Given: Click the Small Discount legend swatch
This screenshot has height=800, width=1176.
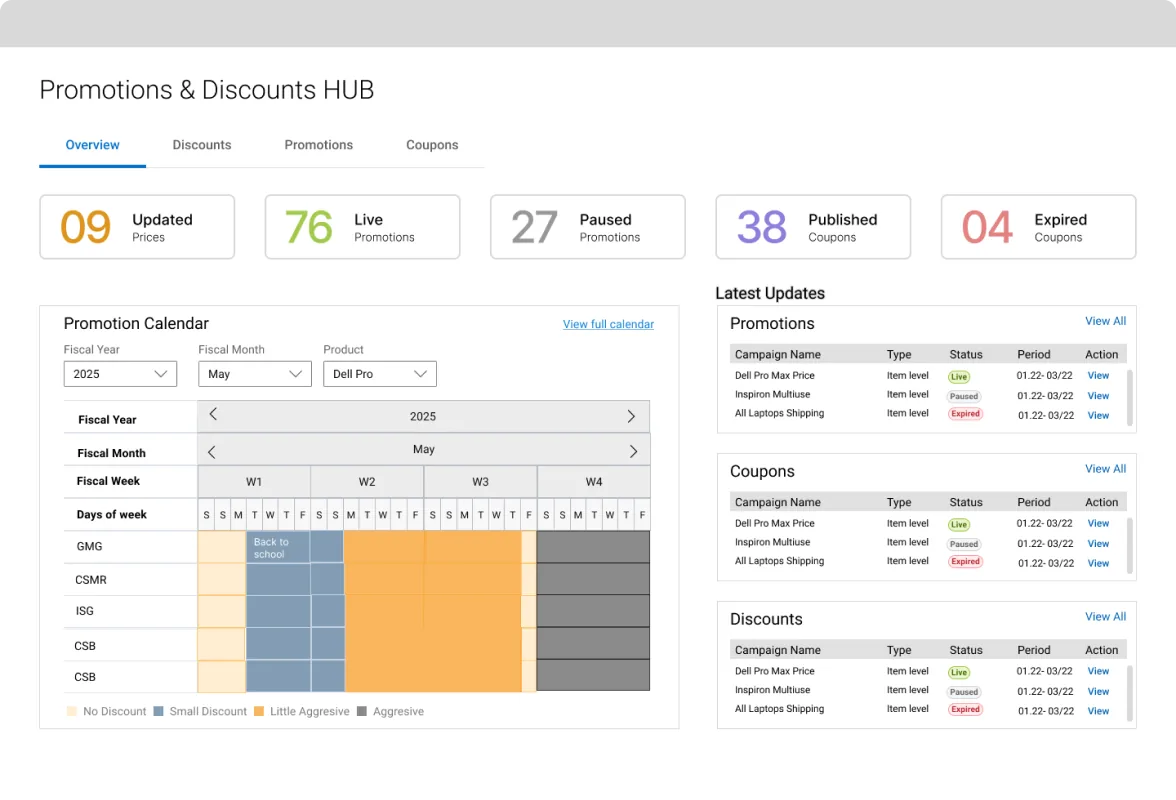Looking at the screenshot, I should click(x=158, y=711).
